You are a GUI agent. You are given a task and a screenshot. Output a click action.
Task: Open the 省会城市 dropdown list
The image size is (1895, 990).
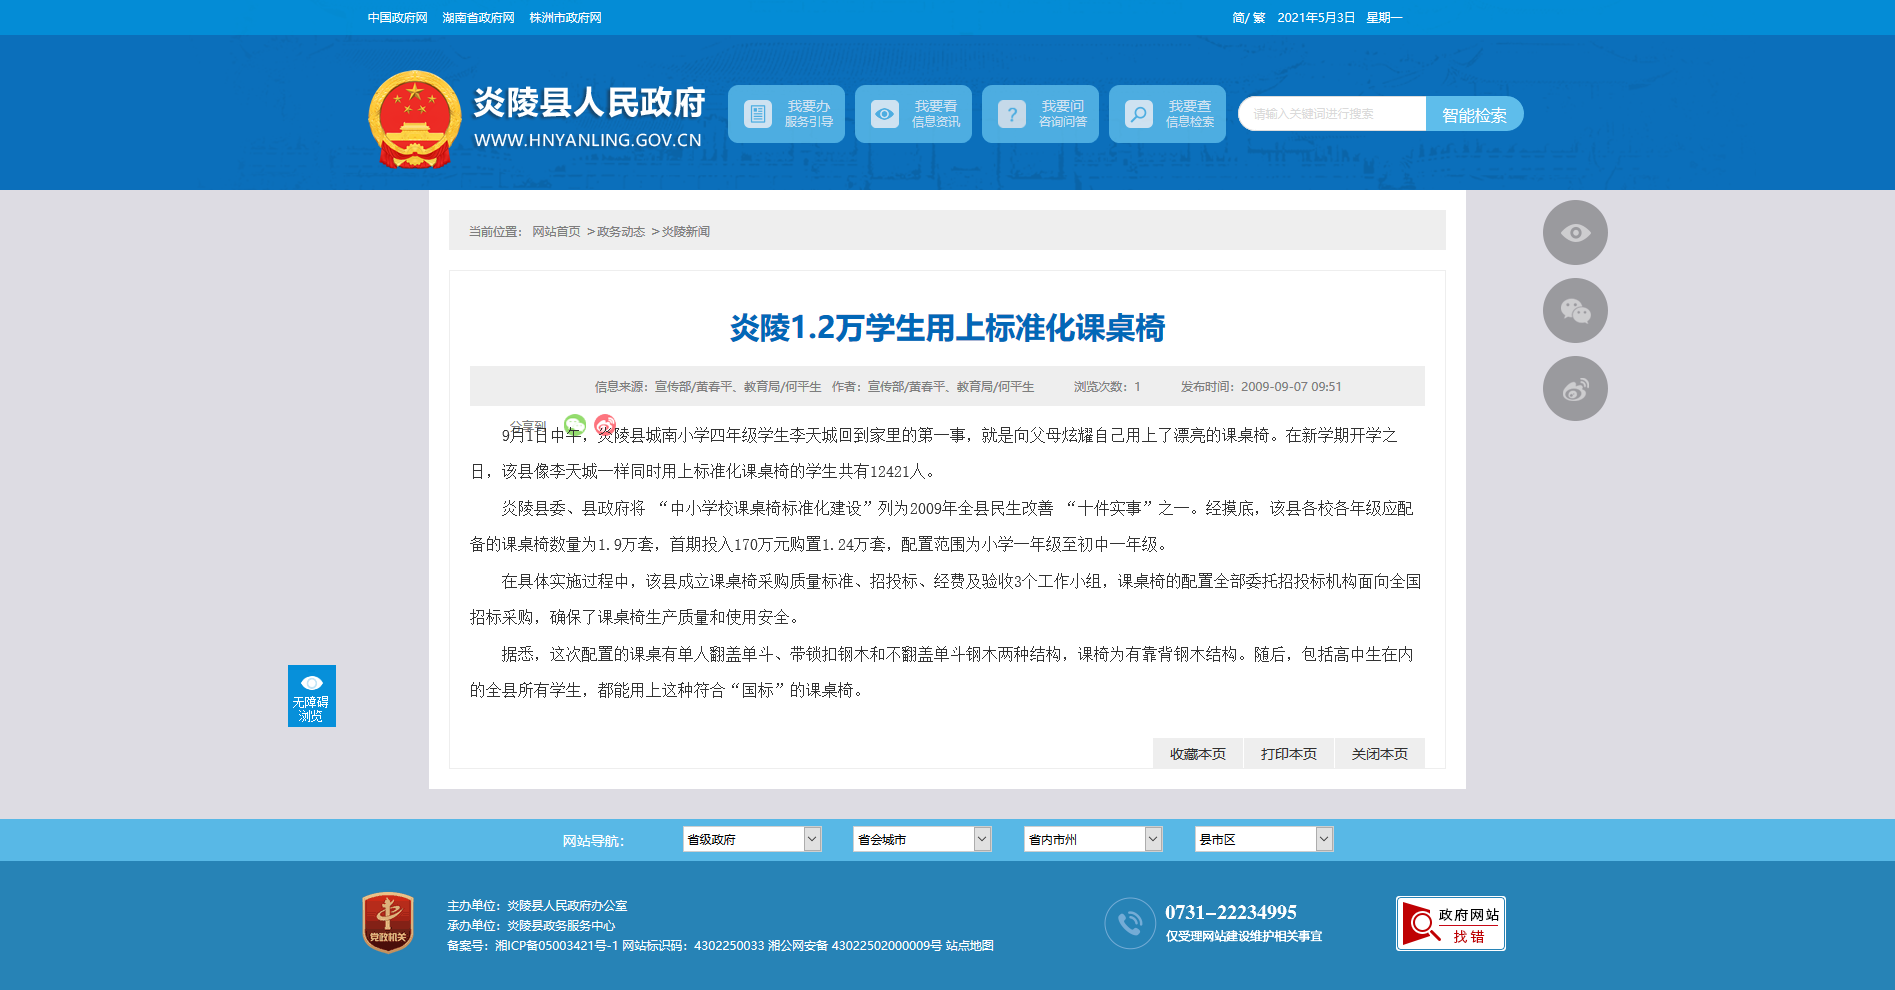coord(922,839)
